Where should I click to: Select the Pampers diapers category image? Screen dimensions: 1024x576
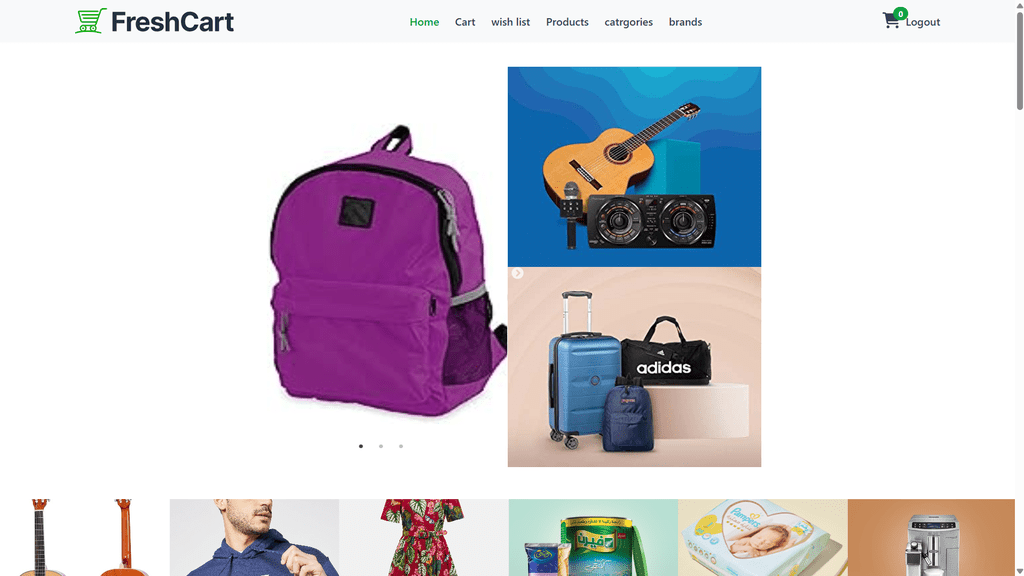coord(763,537)
